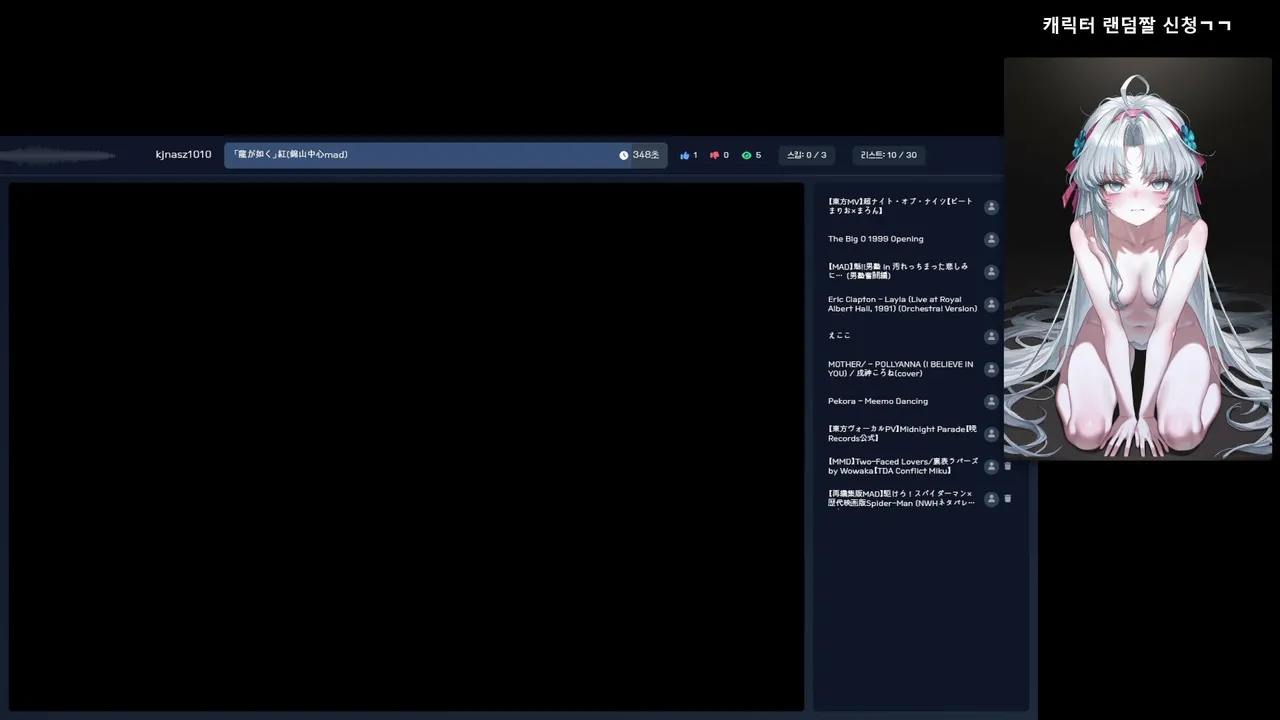The image size is (1280, 720).
Task: Select playlist item 【MMD】Two-Faced Lovers
Action: click(903, 466)
